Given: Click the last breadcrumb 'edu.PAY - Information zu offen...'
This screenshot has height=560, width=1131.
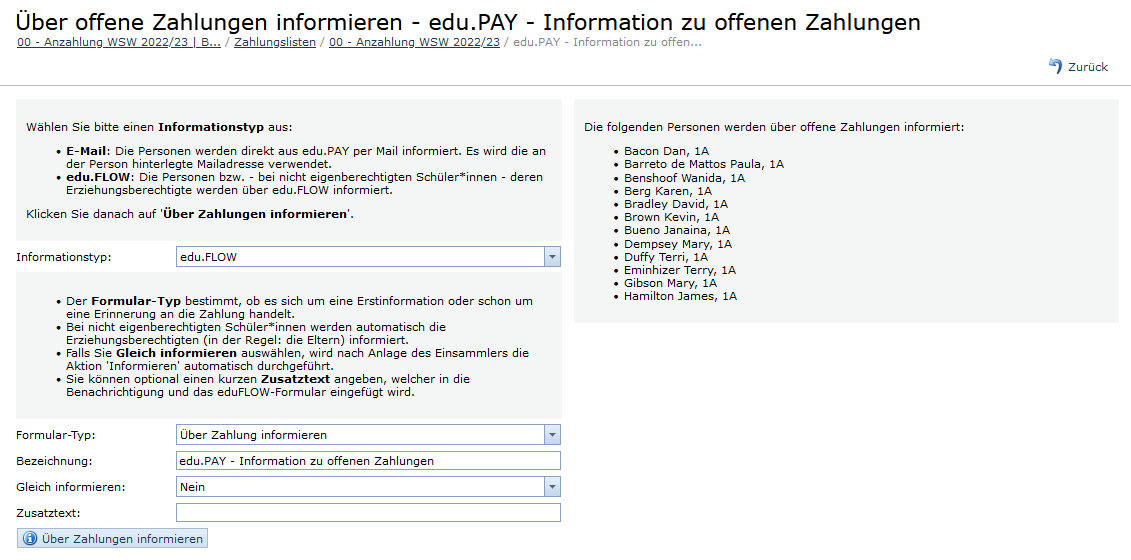Looking at the screenshot, I should point(607,42).
